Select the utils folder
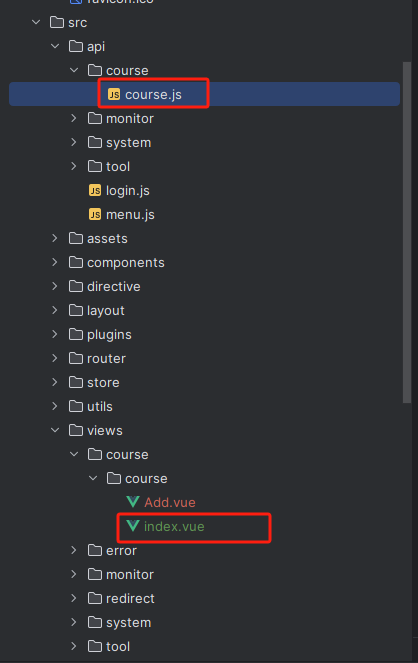 [100, 406]
